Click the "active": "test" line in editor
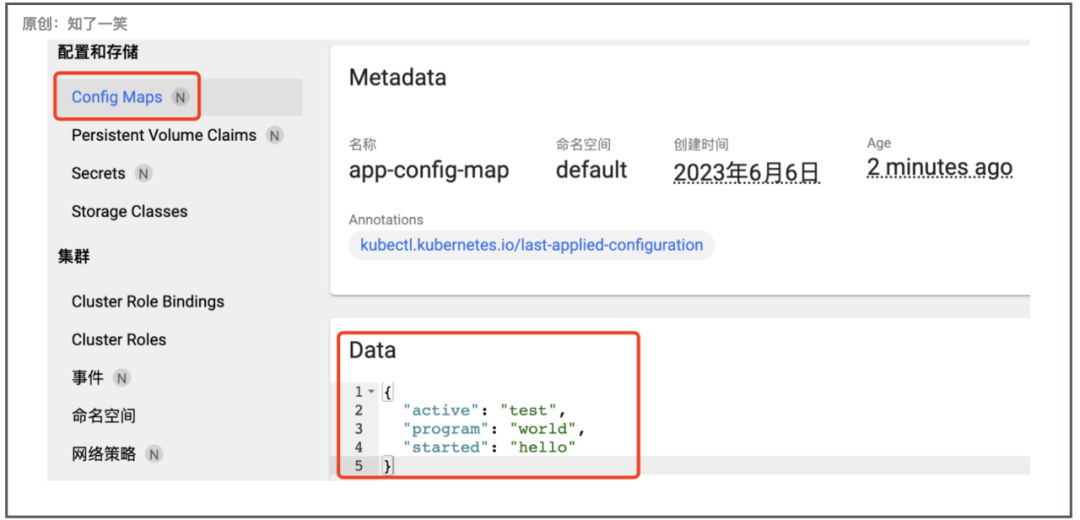This screenshot has height=520, width=1080. point(485,410)
